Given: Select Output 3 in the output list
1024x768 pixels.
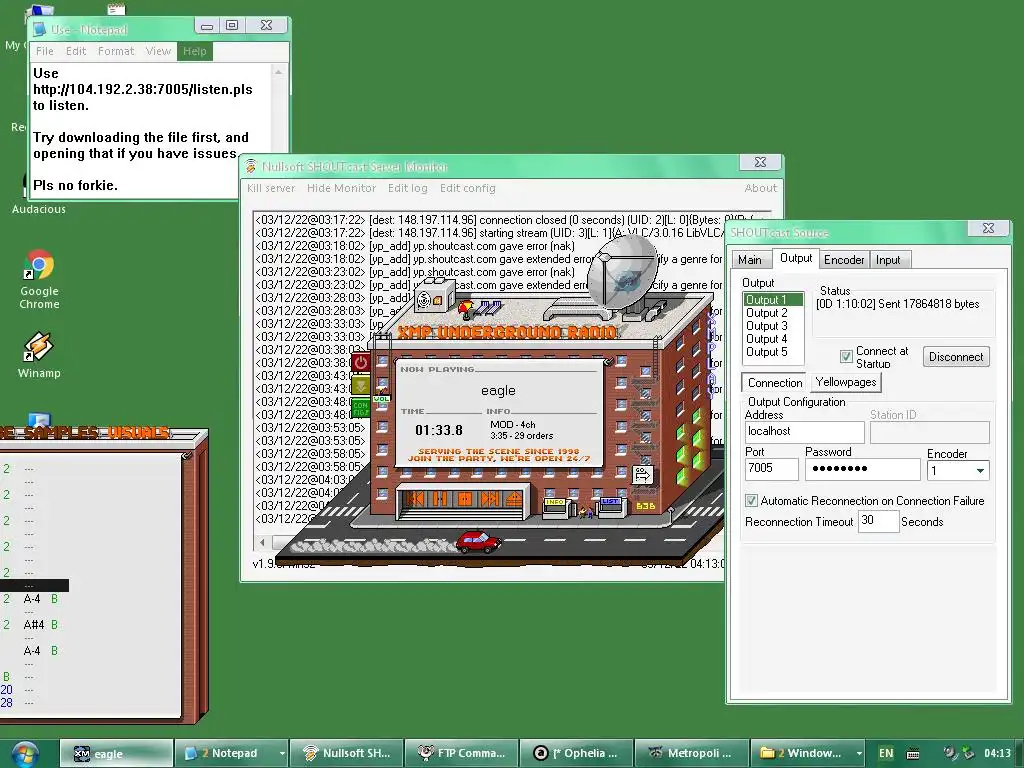Looking at the screenshot, I should pyautogui.click(x=773, y=326).
